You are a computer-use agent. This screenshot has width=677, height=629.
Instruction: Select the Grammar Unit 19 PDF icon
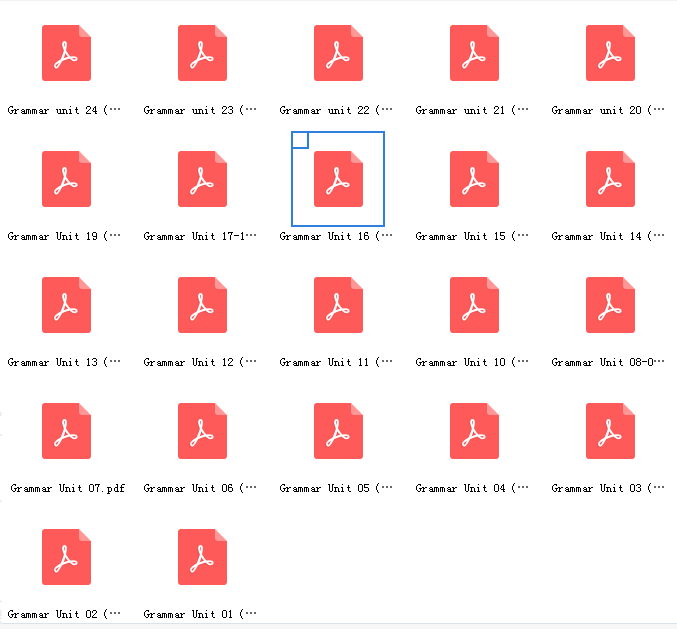pyautogui.click(x=66, y=179)
